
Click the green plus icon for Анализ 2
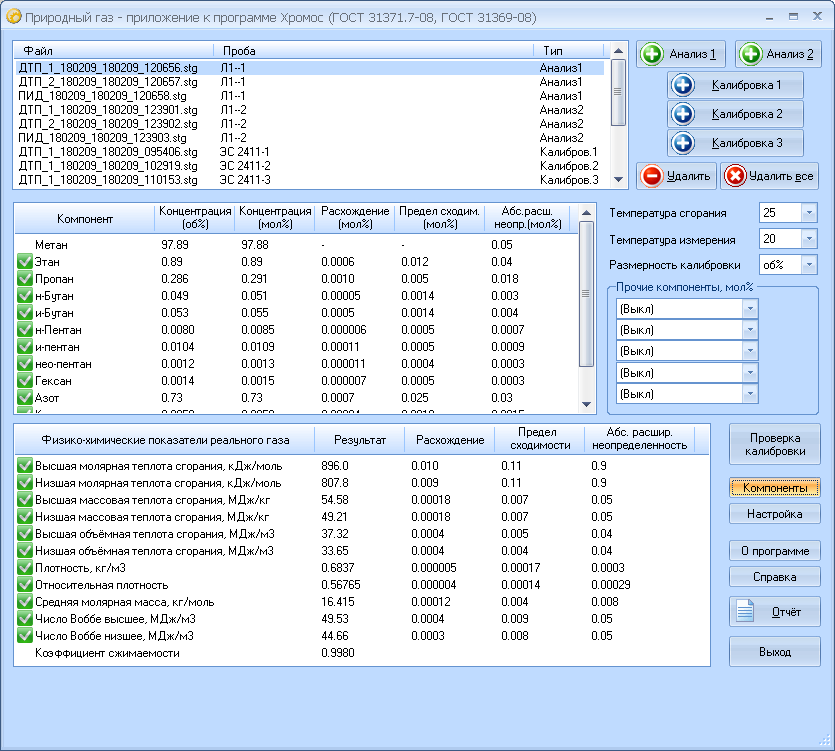(751, 54)
